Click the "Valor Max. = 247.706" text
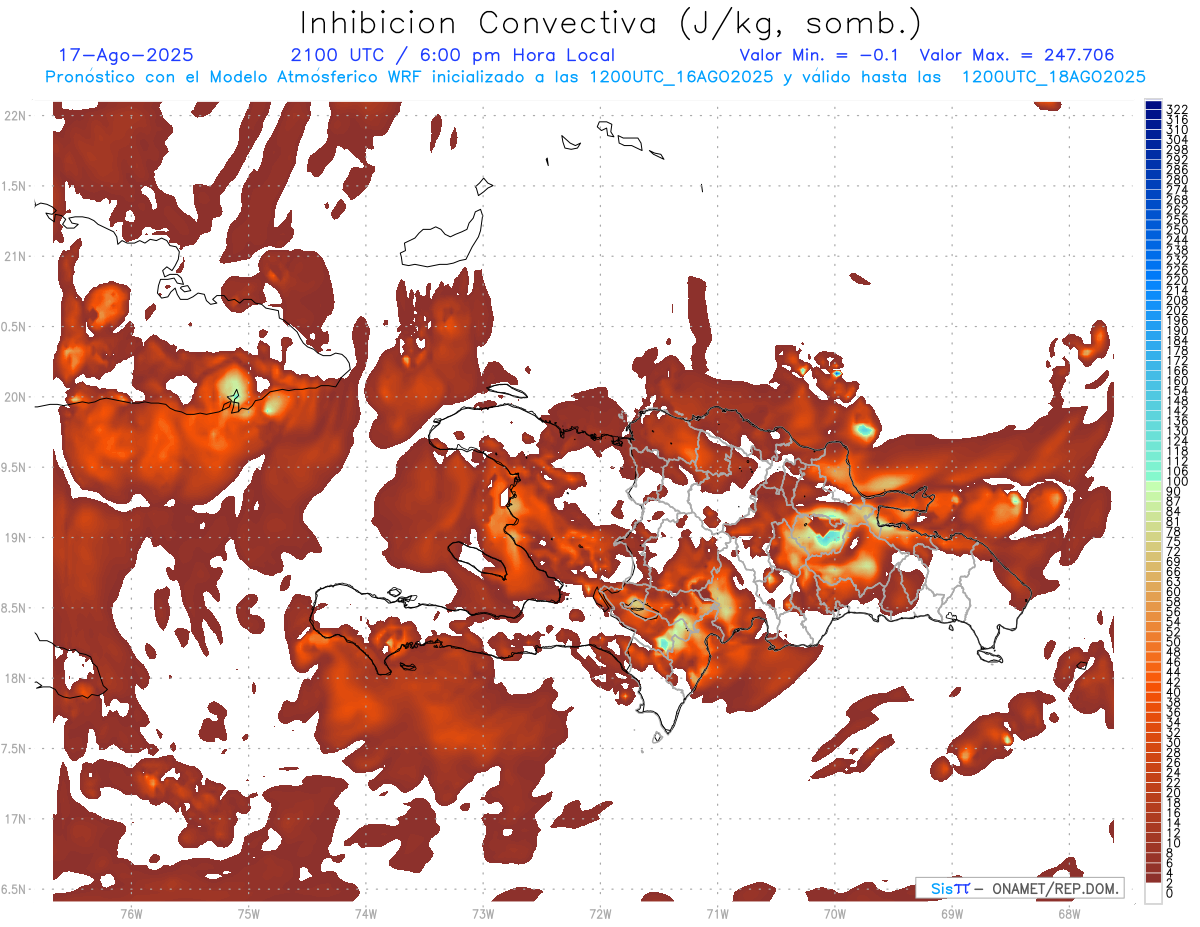1200x927 pixels. [1017, 55]
